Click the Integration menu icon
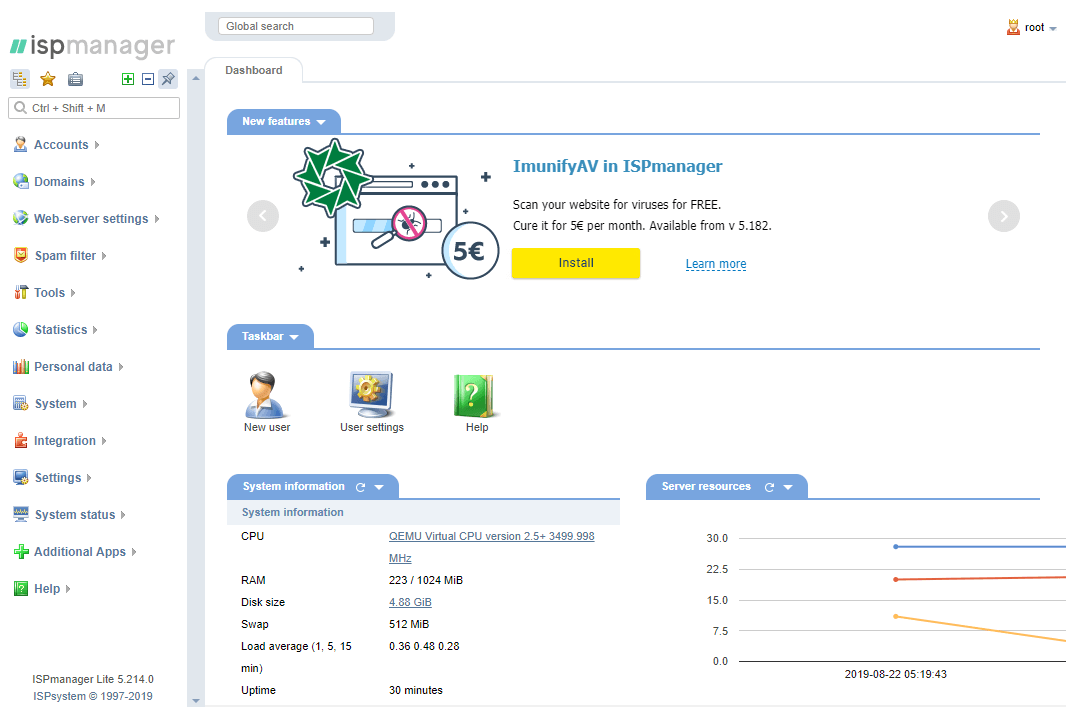This screenshot has width=1066, height=707. pos(20,440)
